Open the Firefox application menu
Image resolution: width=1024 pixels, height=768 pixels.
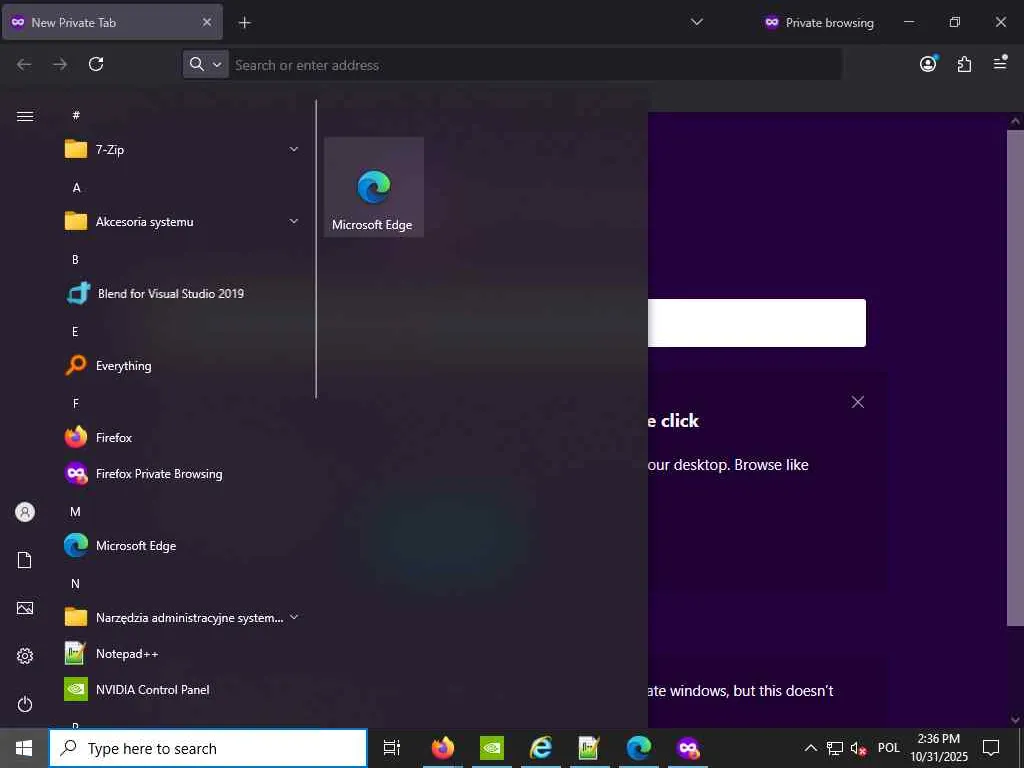(1000, 63)
